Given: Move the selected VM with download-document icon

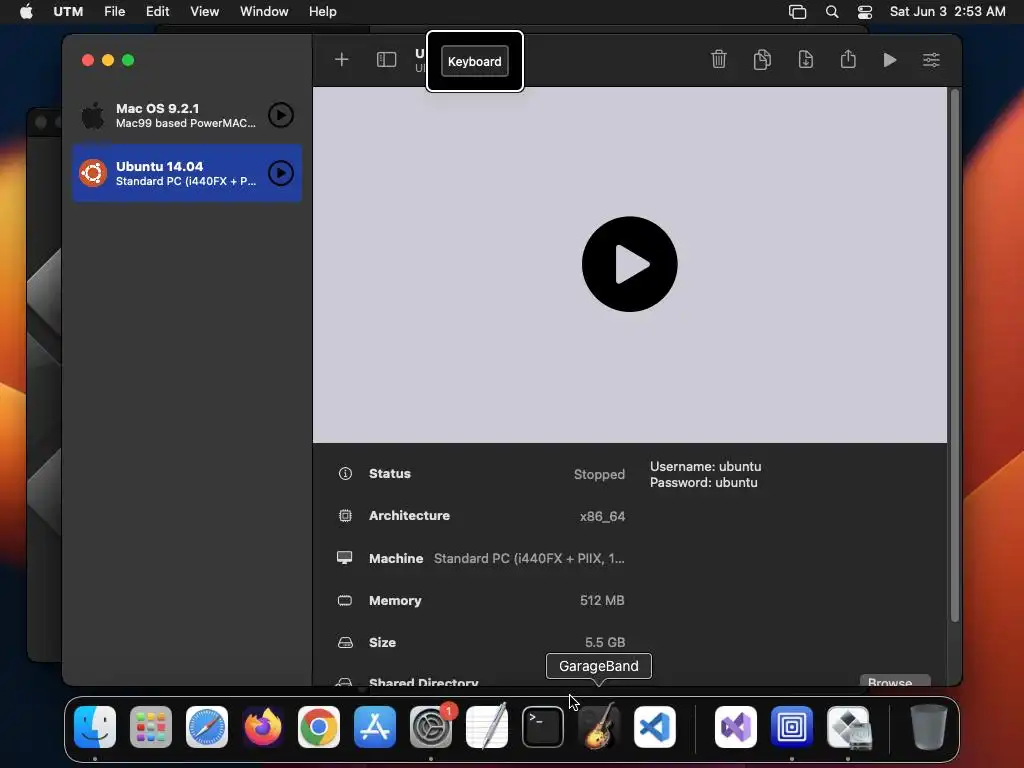Looking at the screenshot, I should (805, 59).
